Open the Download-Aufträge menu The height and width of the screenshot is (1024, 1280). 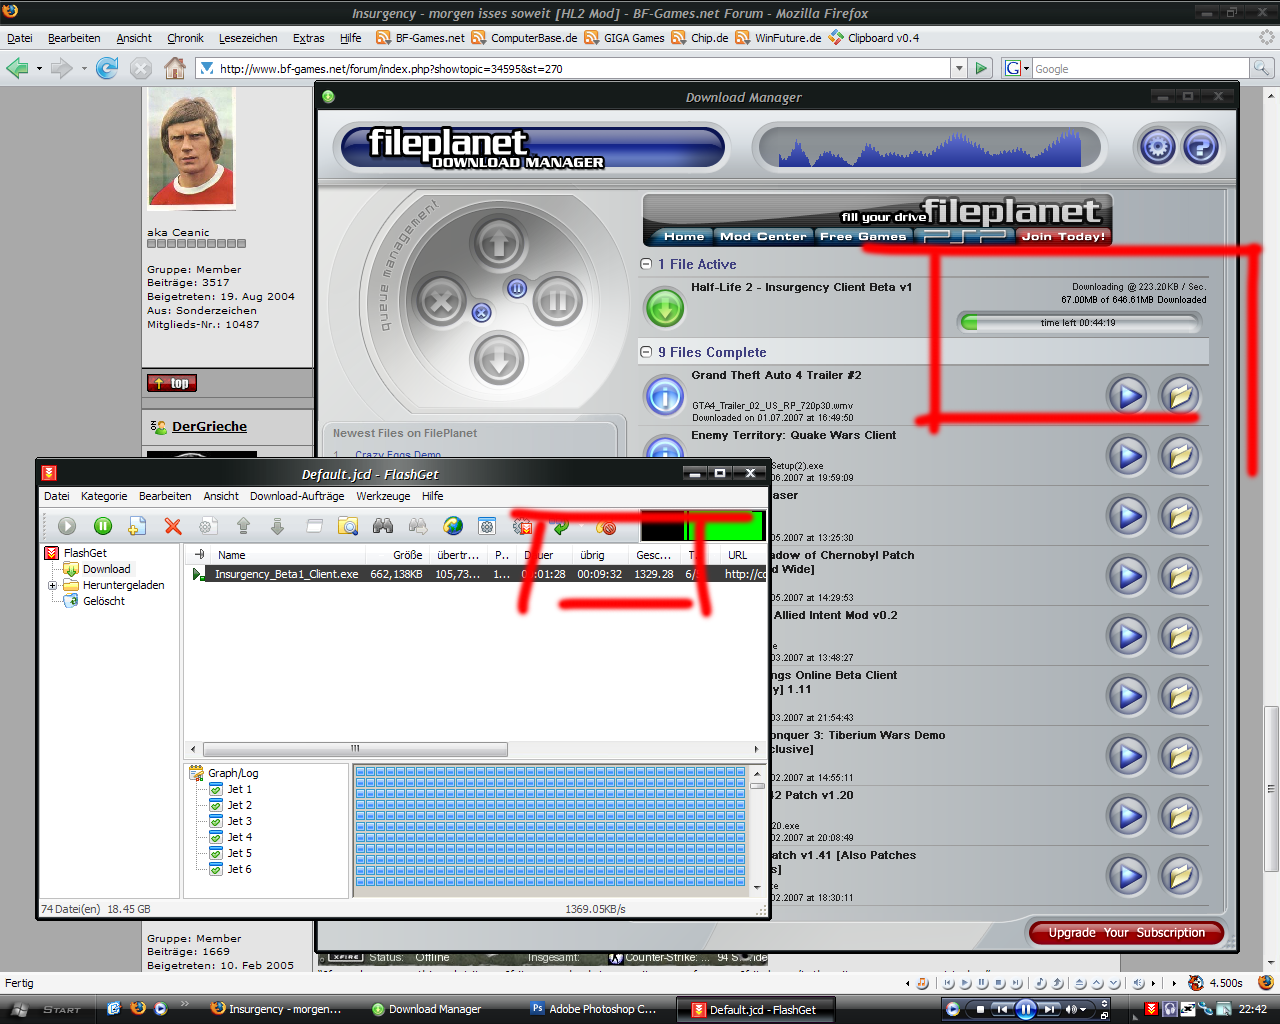pos(297,496)
